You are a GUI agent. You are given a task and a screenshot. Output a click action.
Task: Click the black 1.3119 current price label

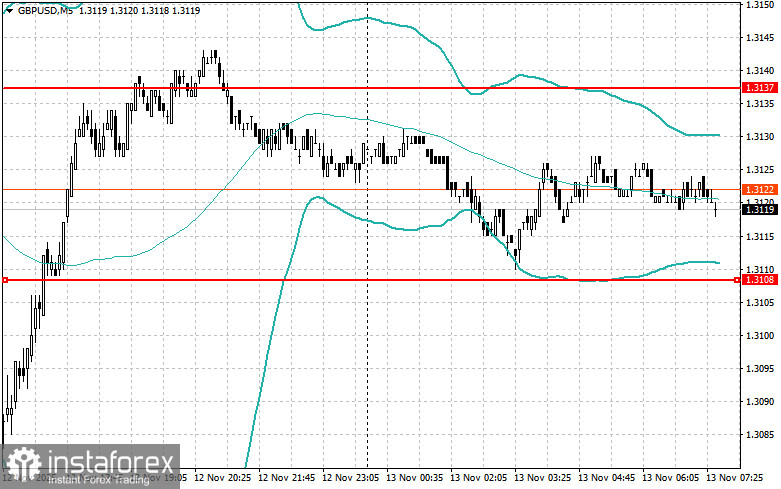pos(760,209)
